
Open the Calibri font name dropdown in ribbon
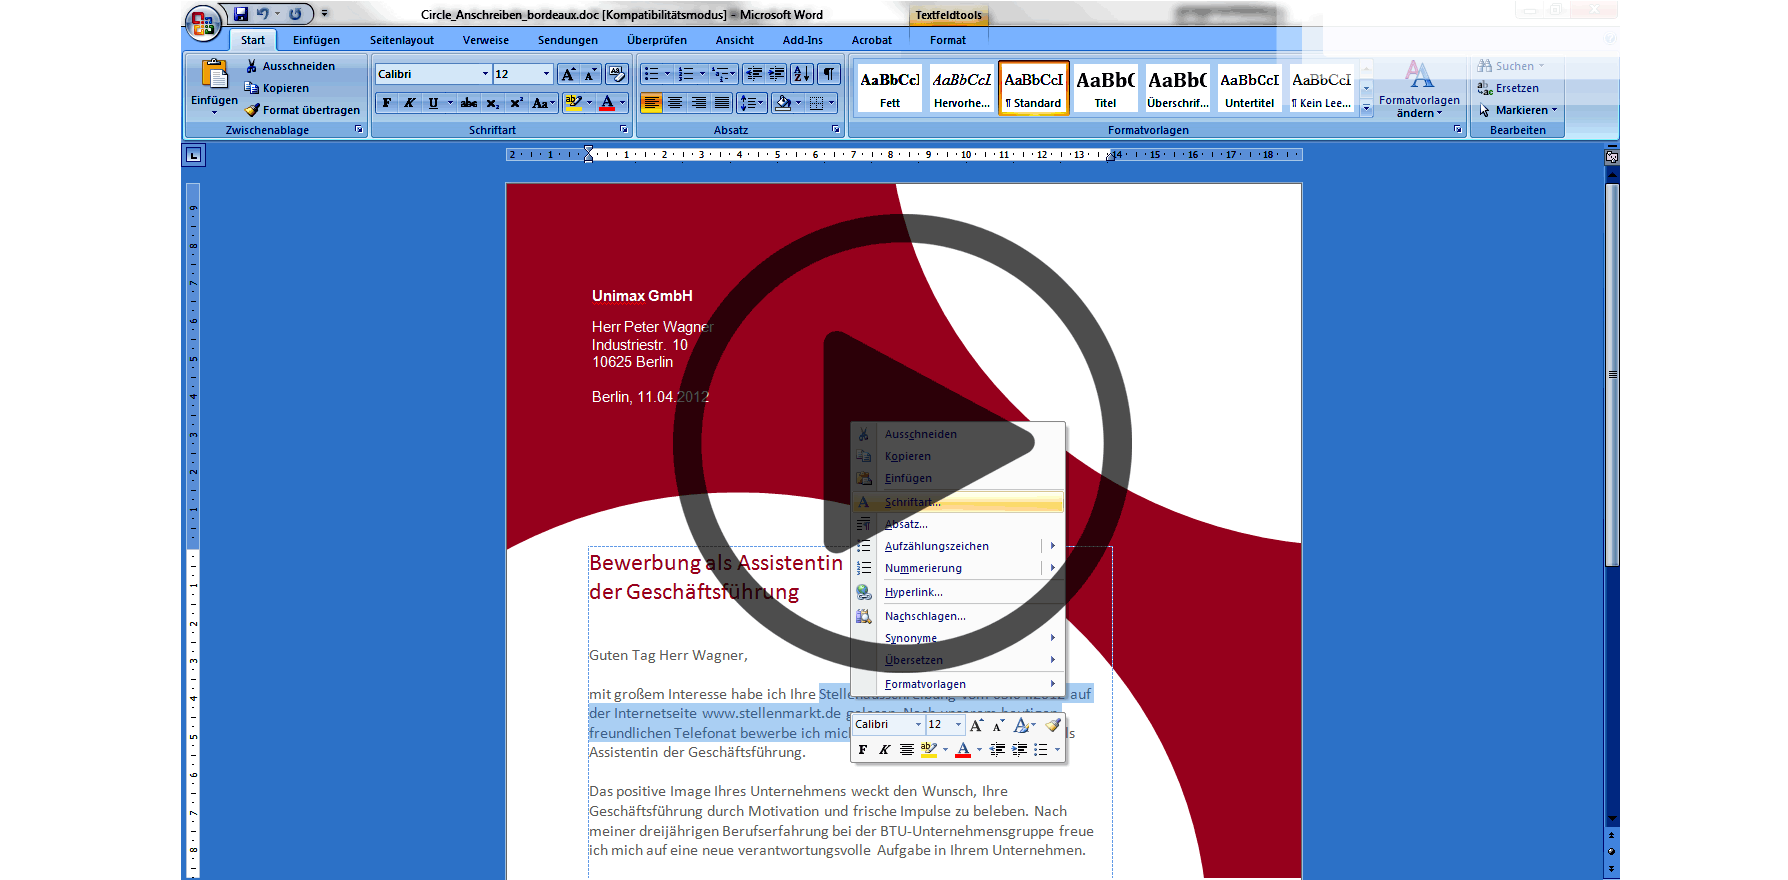[x=485, y=74]
